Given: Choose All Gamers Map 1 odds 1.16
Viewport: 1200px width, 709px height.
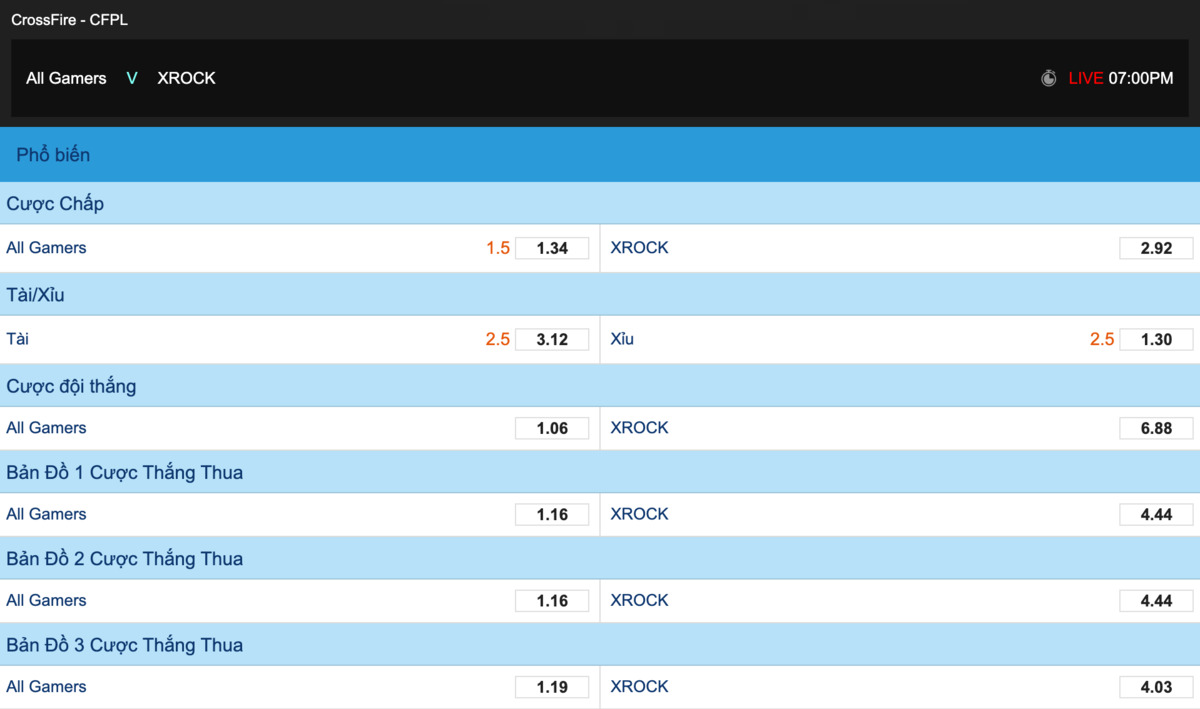Looking at the screenshot, I should click(x=552, y=514).
